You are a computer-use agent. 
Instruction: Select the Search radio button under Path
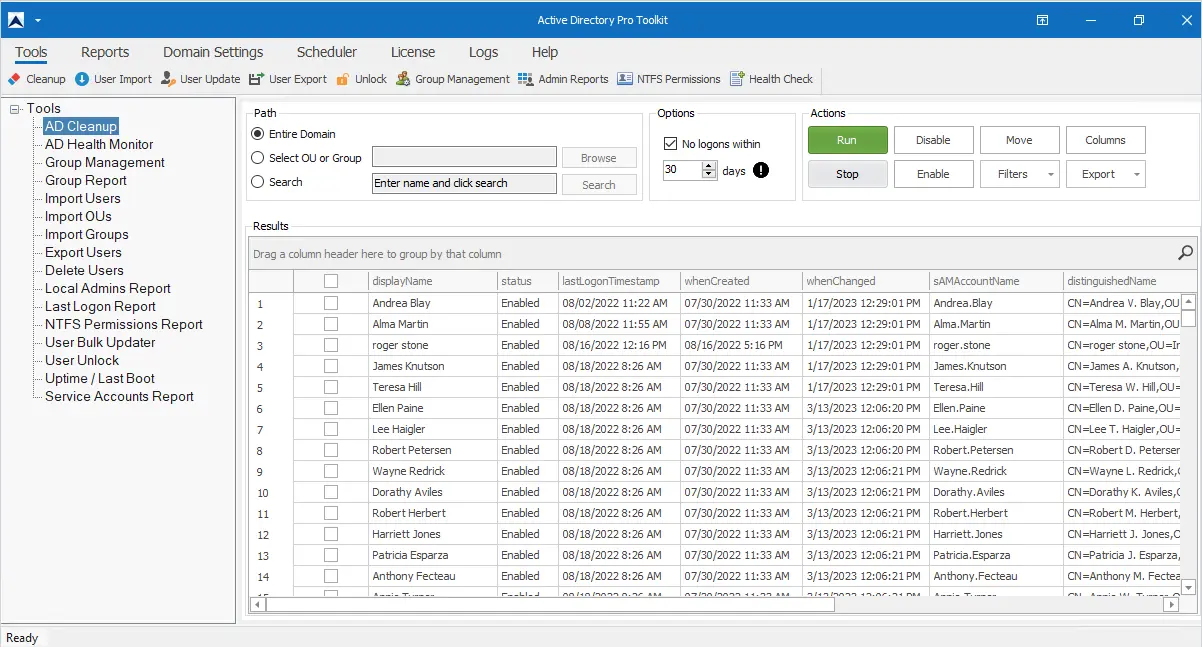pos(258,182)
